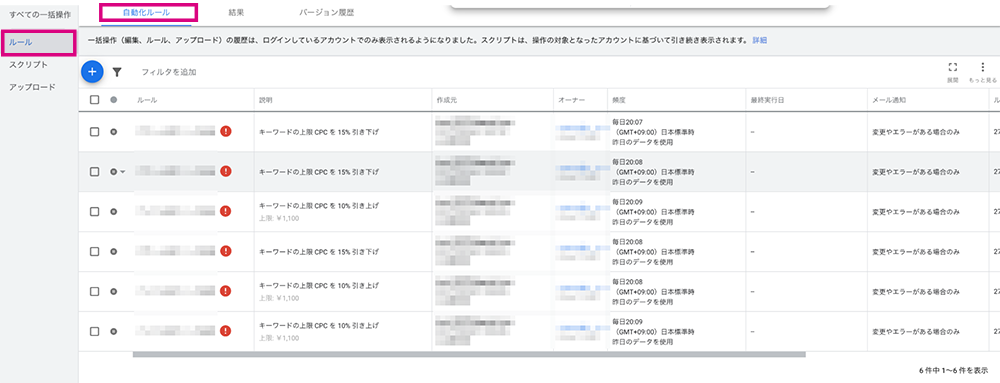The width and height of the screenshot is (1000, 383).
Task: Open the filter funnel icon
Action: (117, 73)
